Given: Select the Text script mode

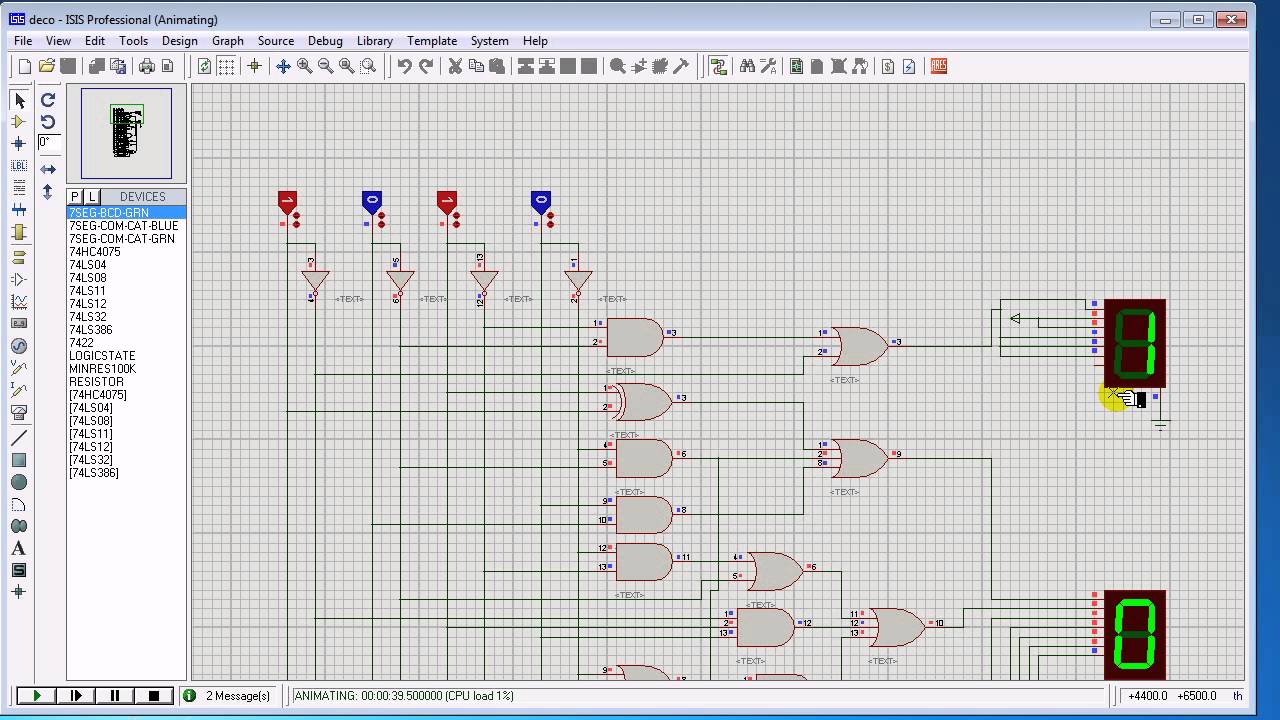Looking at the screenshot, I should (x=19, y=188).
